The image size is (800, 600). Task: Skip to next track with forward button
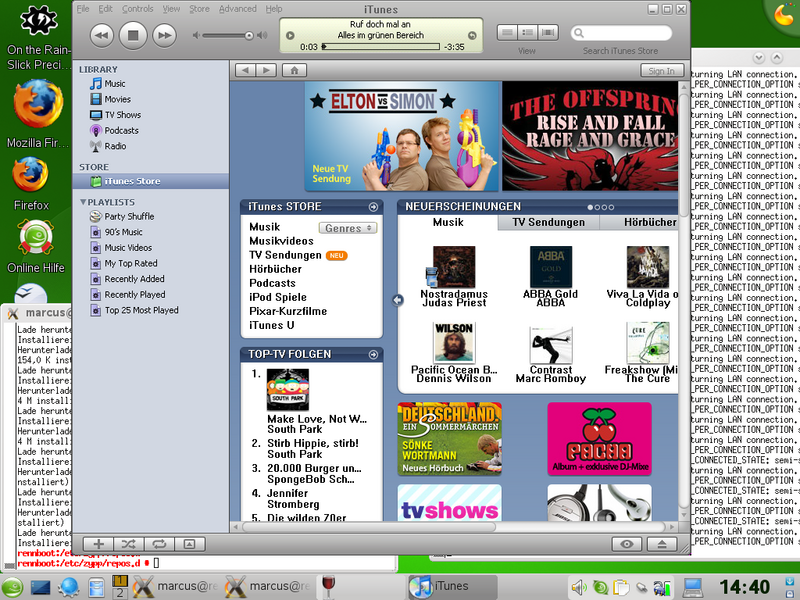(163, 35)
